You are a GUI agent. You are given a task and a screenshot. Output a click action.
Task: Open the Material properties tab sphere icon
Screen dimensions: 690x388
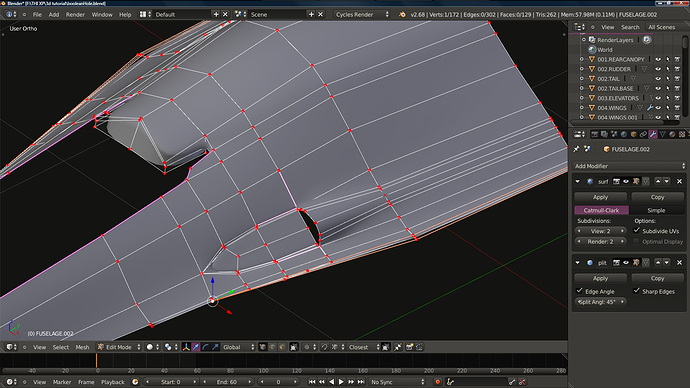tap(672, 134)
